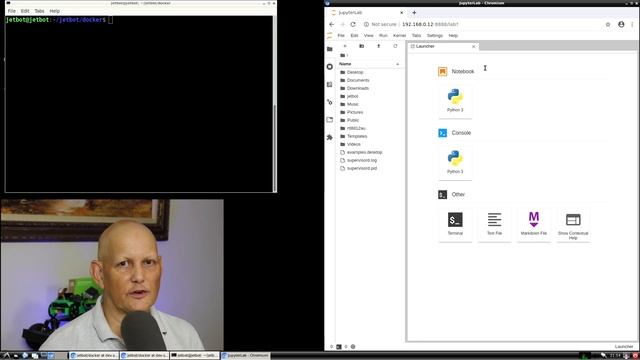Select the JupyterLab browser tab
The image size is (640, 360).
(367, 13)
